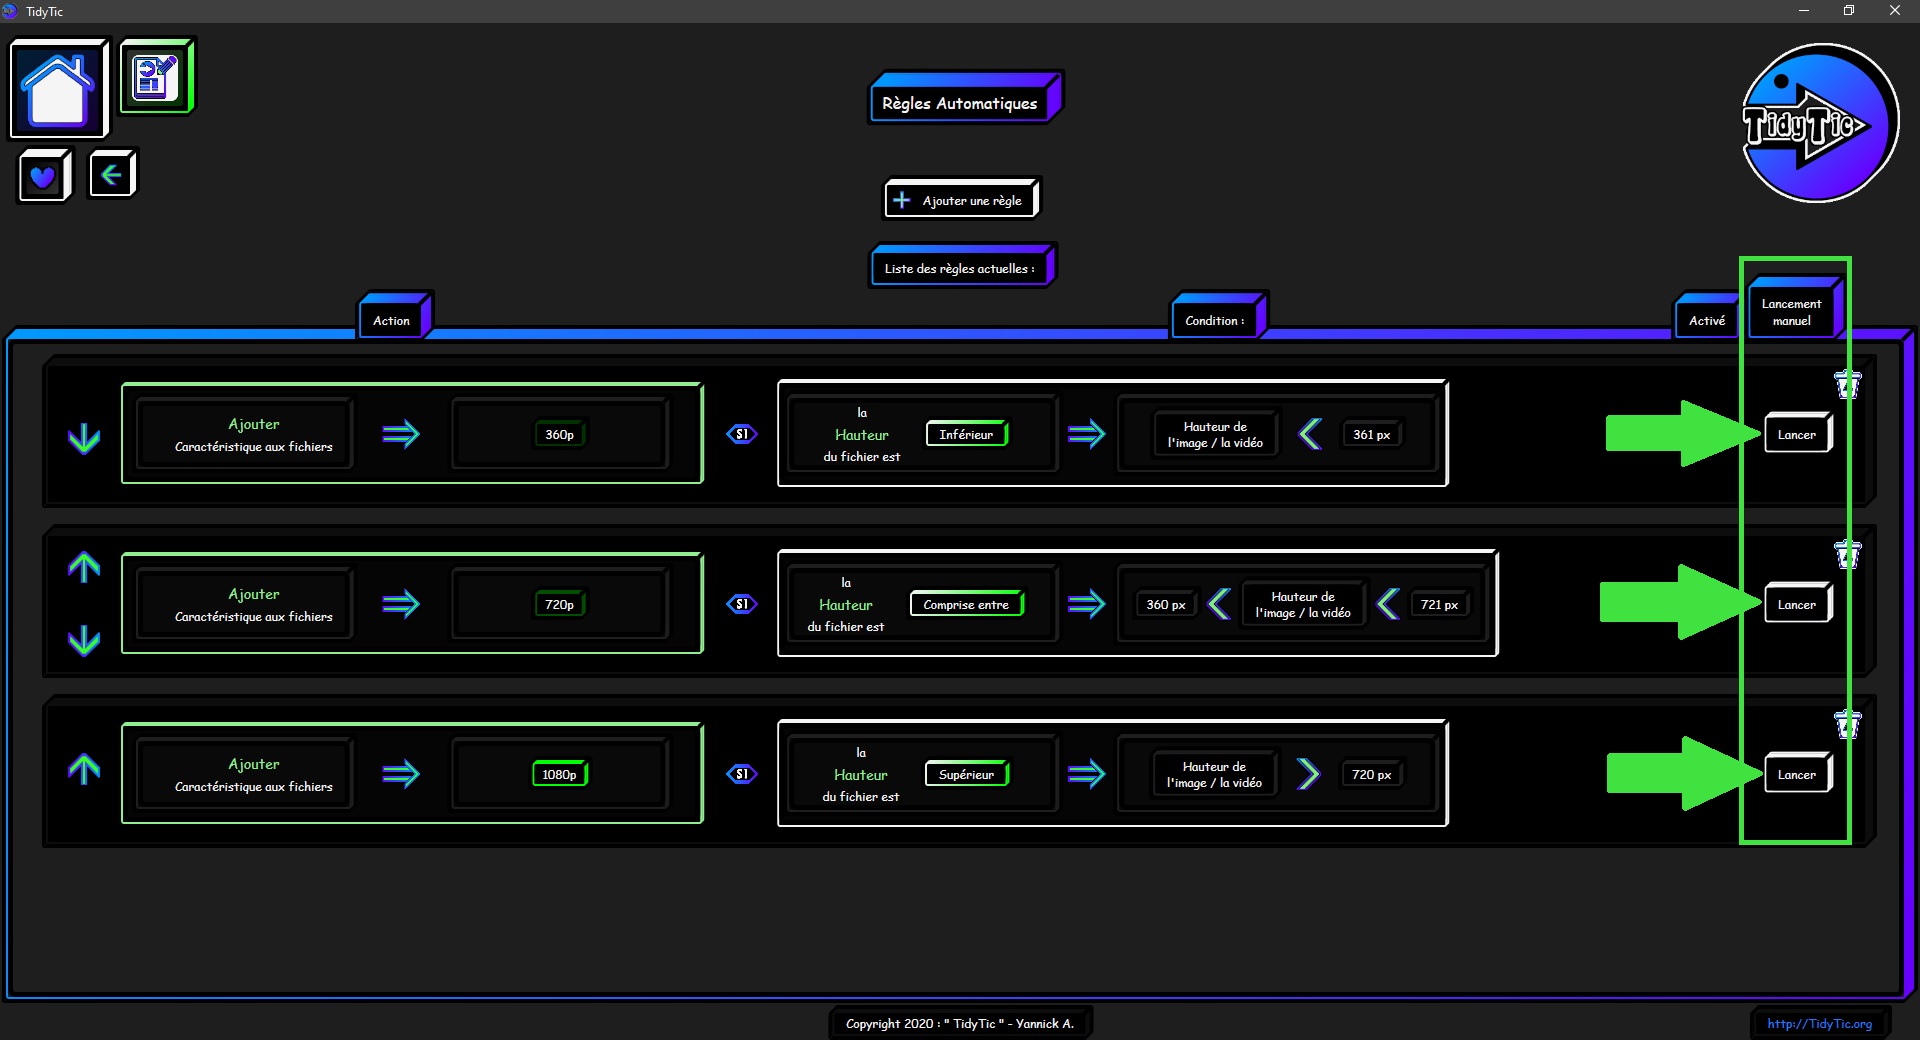This screenshot has height=1040, width=1920.
Task: Open the 'Supérieur' comparison selector
Action: point(966,774)
